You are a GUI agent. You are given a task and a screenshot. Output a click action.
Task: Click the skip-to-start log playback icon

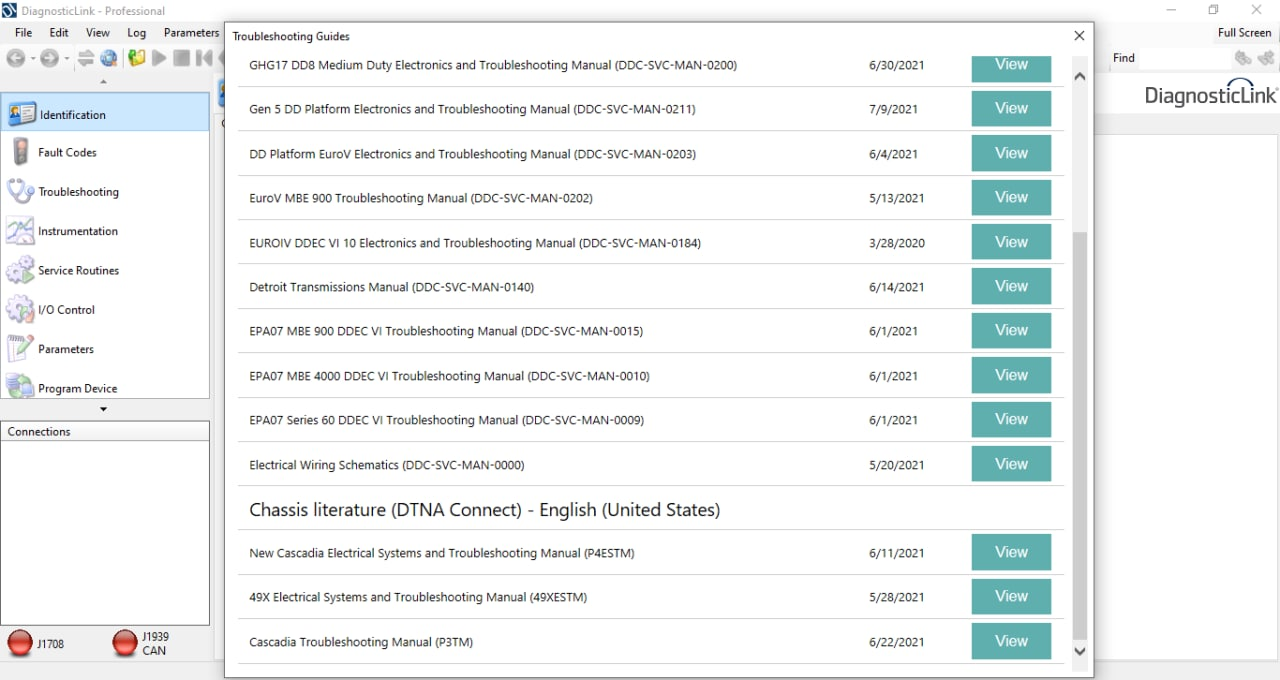point(204,58)
